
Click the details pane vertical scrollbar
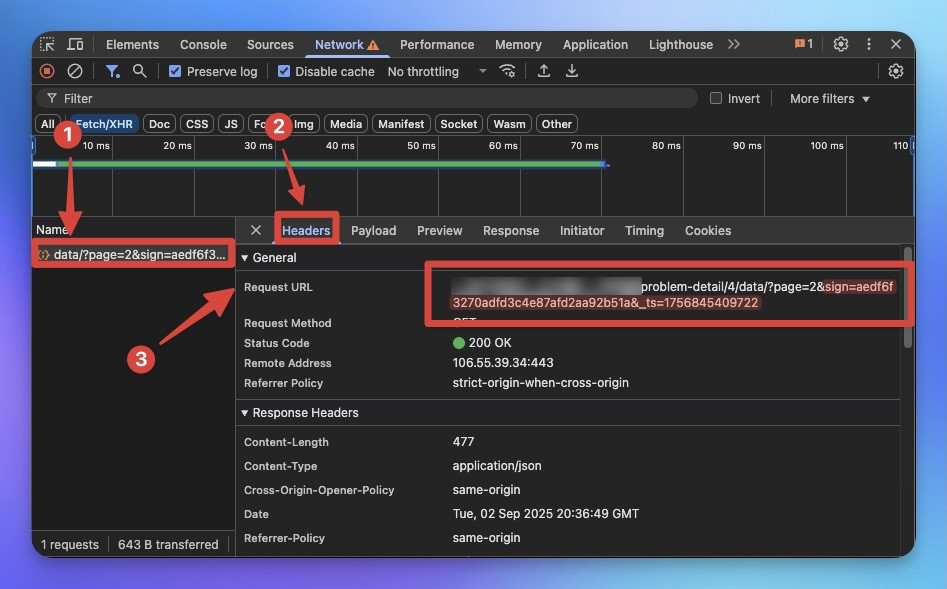coord(907,297)
